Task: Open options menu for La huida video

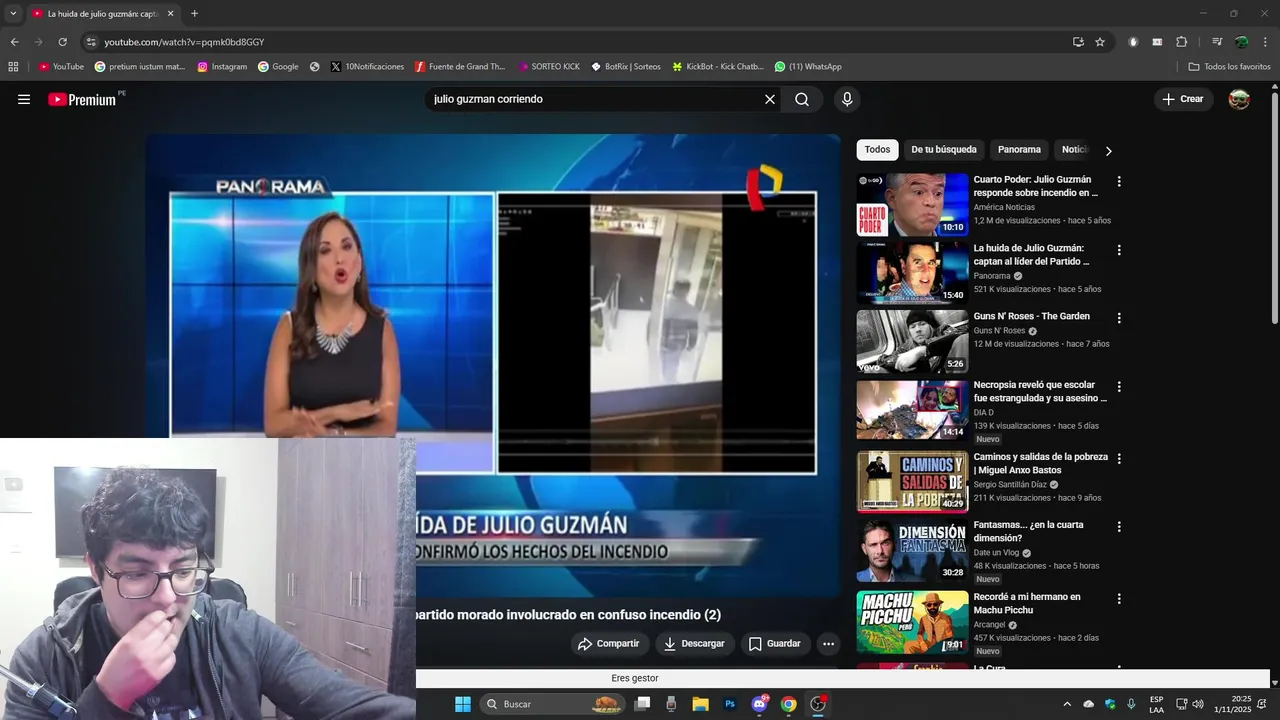Action: (1119, 250)
